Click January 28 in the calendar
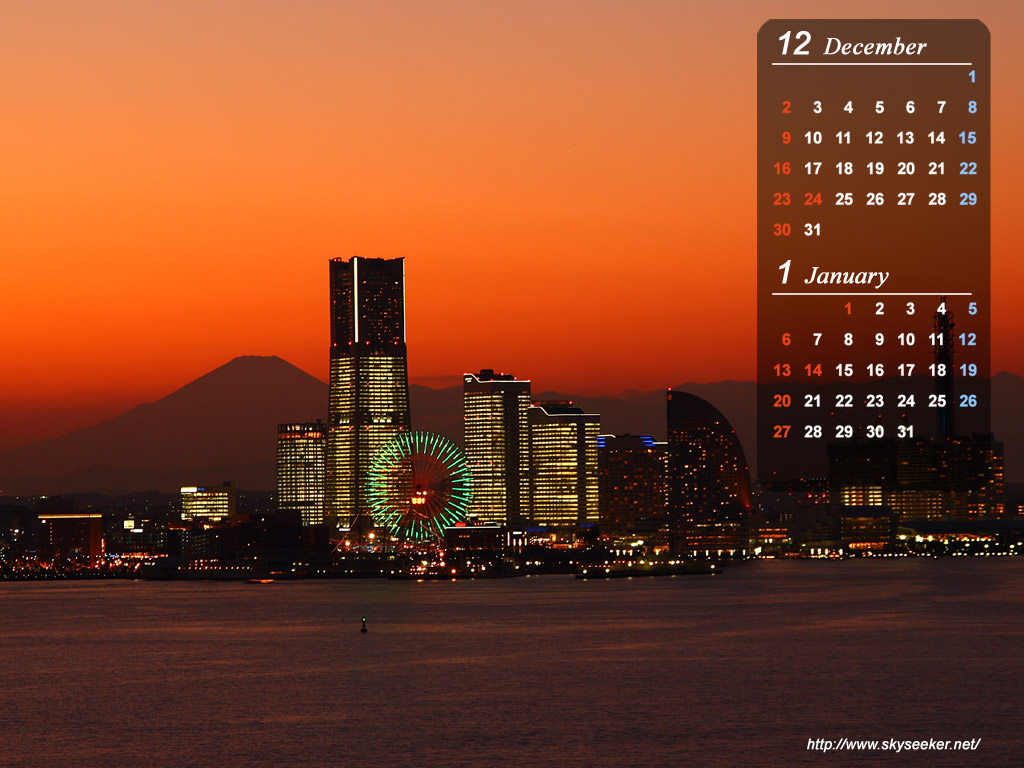The width and height of the screenshot is (1024, 768). point(812,432)
